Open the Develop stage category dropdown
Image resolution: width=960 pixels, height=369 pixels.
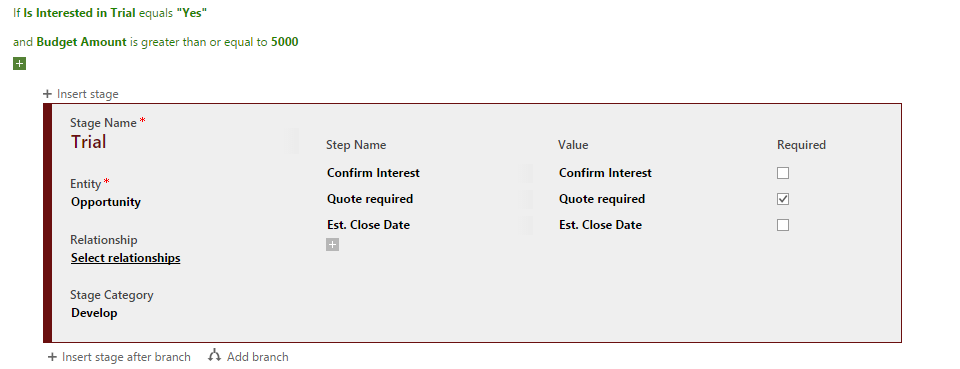(94, 313)
